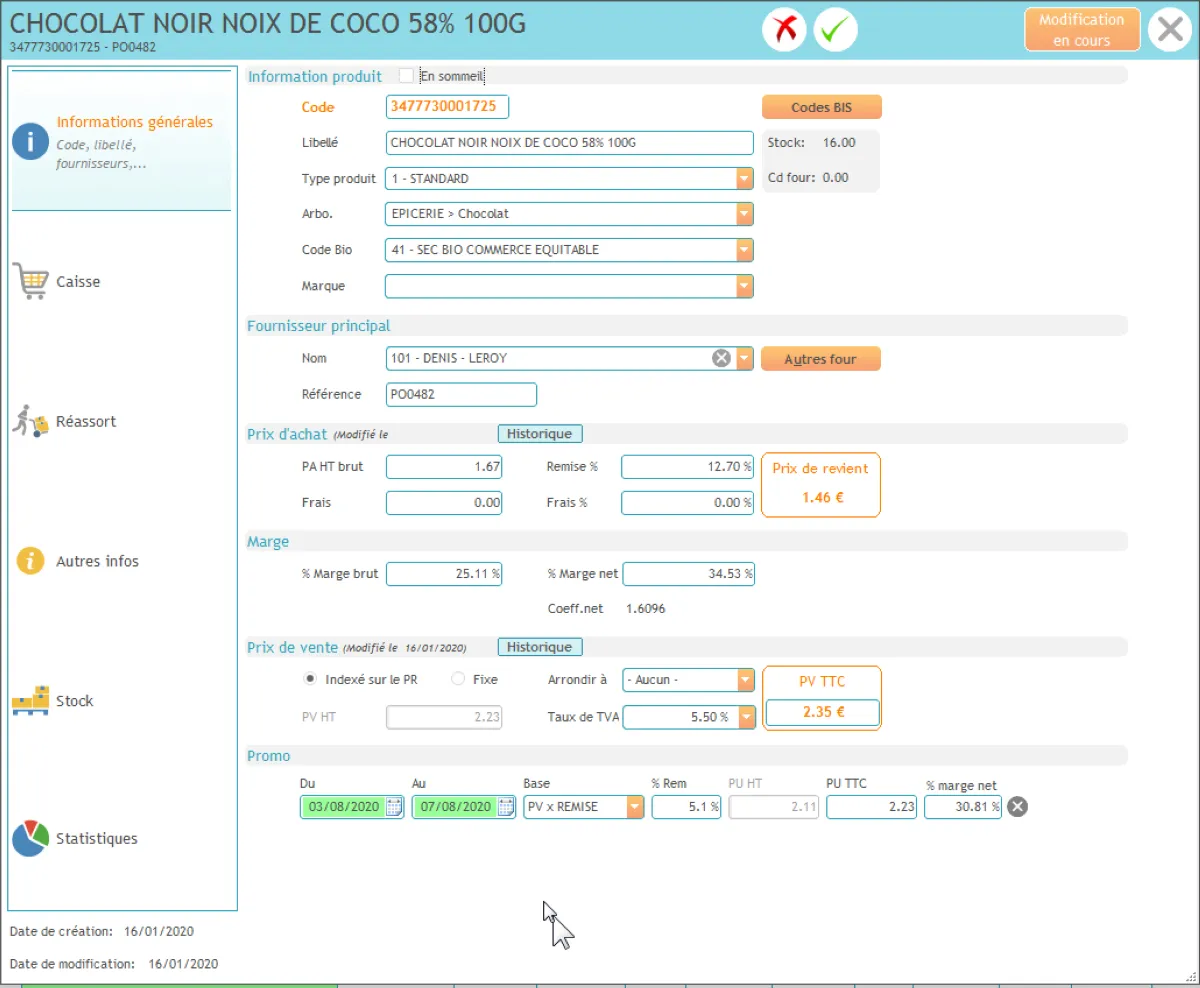Viewport: 1200px width, 988px height.
Task: Click the yellow Autres infos icon
Action: (x=30, y=561)
